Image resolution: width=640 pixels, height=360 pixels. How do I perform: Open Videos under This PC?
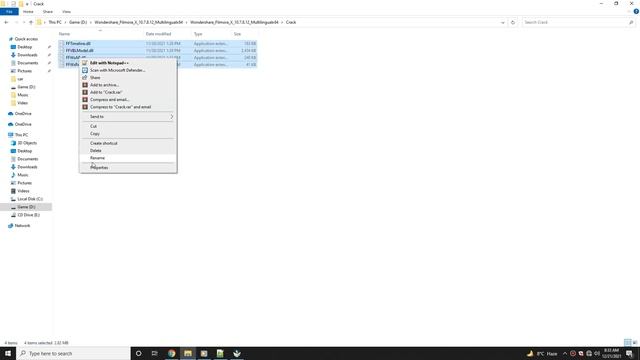(23, 191)
